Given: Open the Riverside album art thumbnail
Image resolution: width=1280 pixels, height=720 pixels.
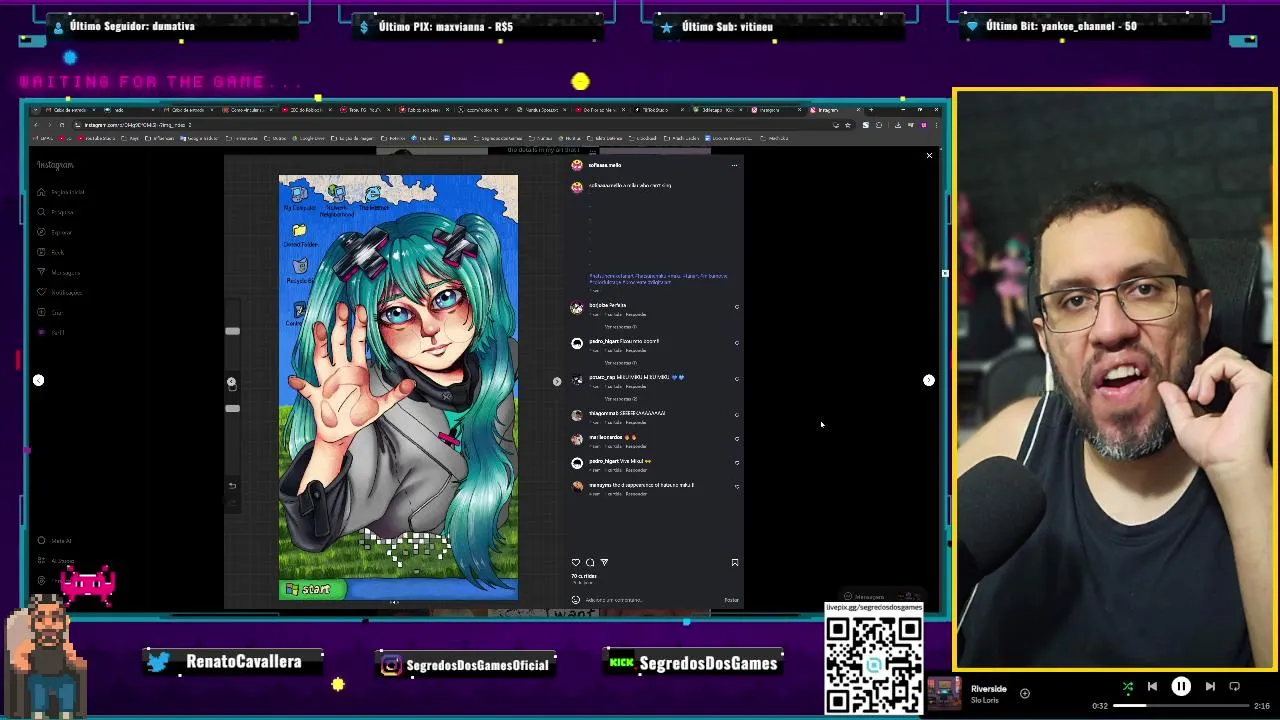Looking at the screenshot, I should click(945, 693).
